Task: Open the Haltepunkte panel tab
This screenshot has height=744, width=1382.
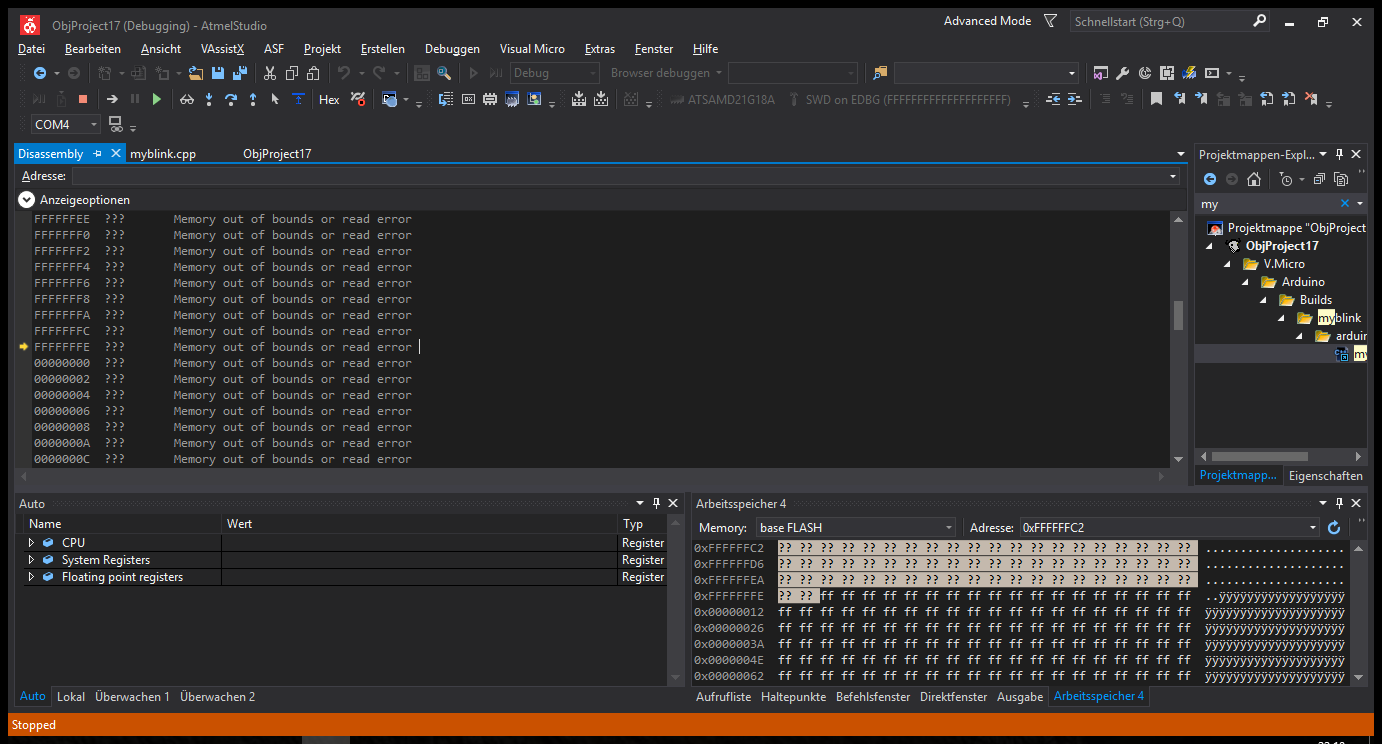Action: [x=793, y=697]
